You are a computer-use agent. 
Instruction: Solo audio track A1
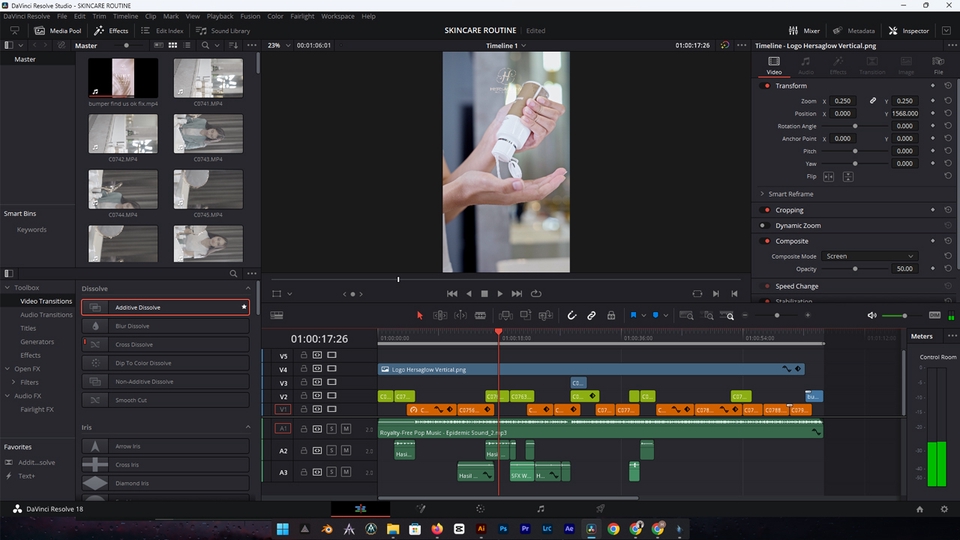click(331, 428)
